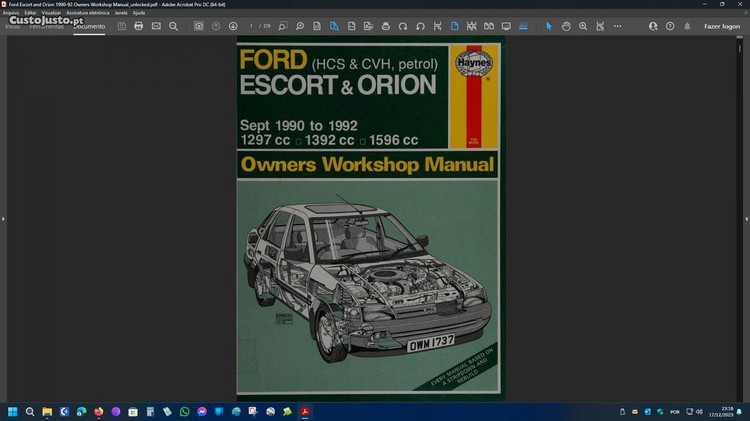
Task: Click the Print icon in the toolbar
Action: [x=139, y=26]
